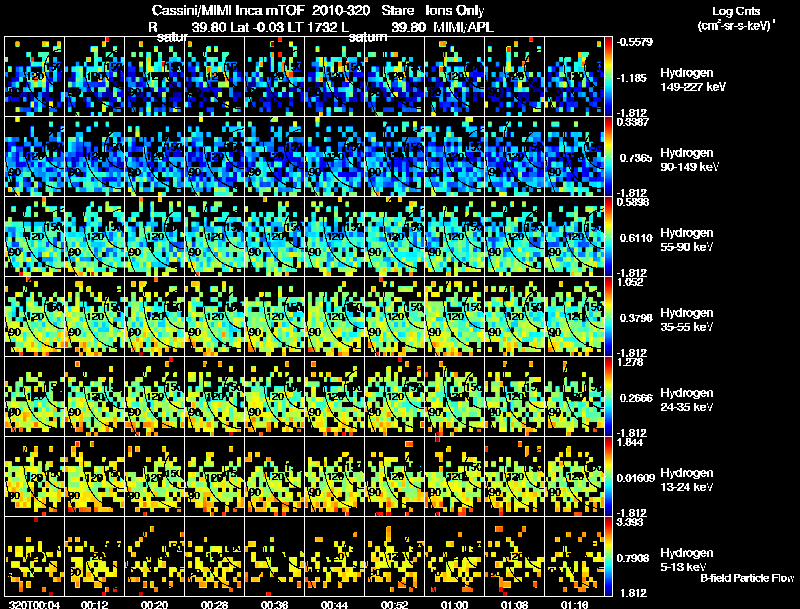Image resolution: width=800 pixels, height=609 pixels.
Task: Click the Hydrogen 13-24 keV color bar
Action: pyautogui.click(x=608, y=476)
